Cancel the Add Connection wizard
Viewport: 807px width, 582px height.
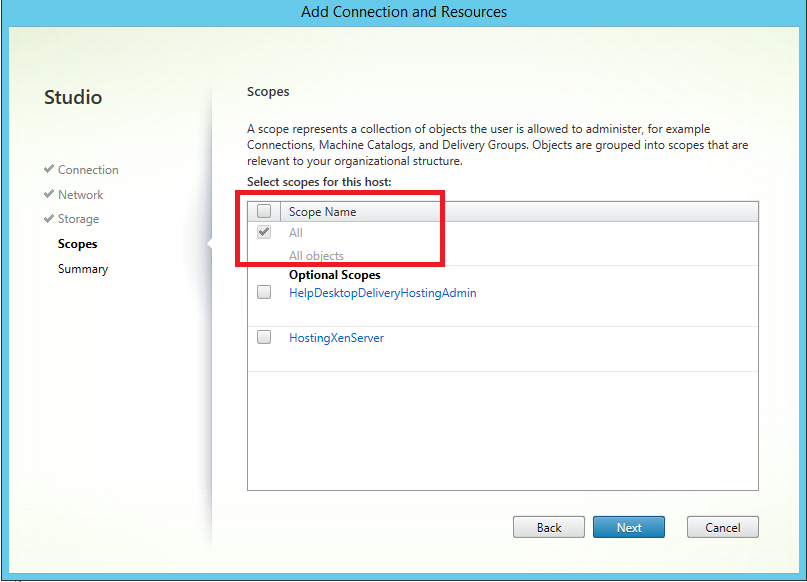pos(722,527)
